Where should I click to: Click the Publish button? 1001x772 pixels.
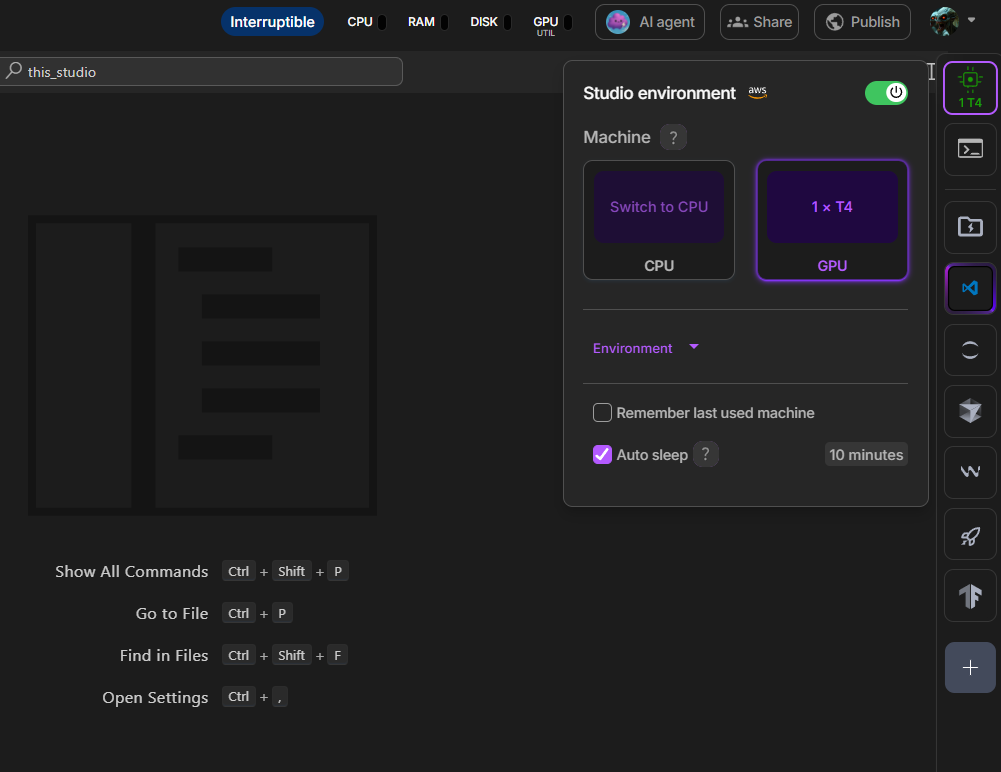point(862,22)
